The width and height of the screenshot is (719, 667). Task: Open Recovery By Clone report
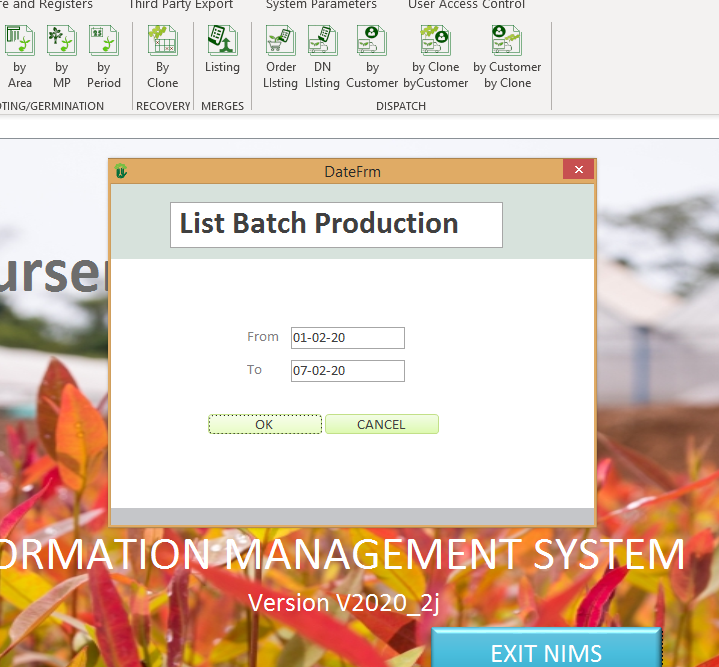pos(162,57)
